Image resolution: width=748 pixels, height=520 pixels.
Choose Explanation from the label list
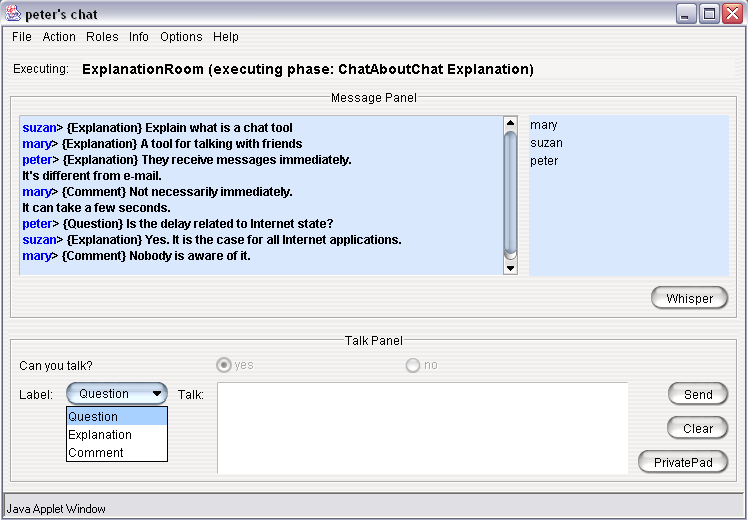[x=100, y=435]
